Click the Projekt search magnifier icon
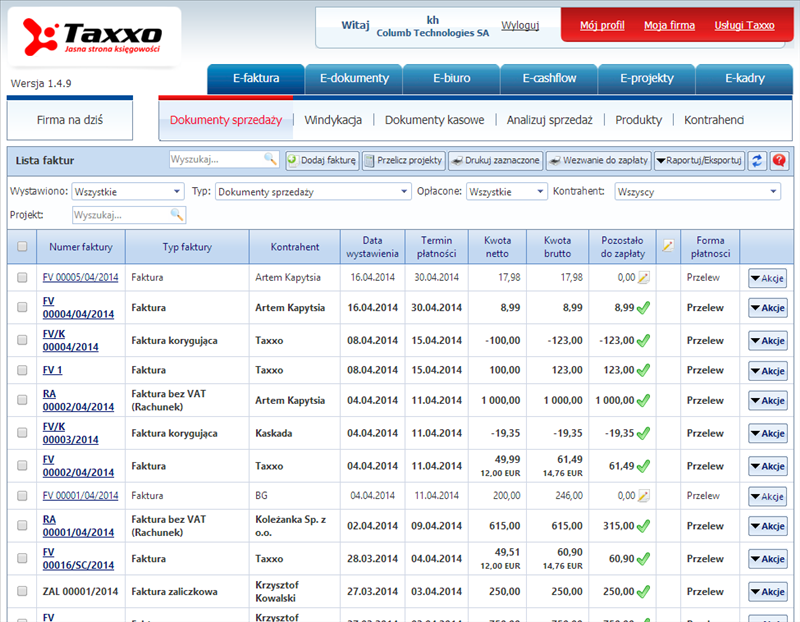The width and height of the screenshot is (800, 622). [177, 215]
